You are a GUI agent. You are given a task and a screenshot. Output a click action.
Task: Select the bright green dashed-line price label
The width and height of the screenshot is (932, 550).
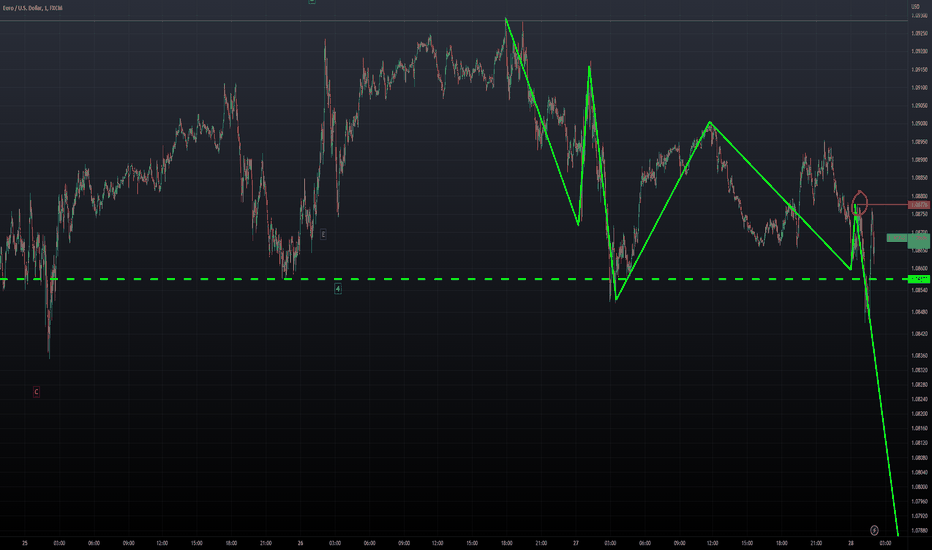pyautogui.click(x=919, y=279)
